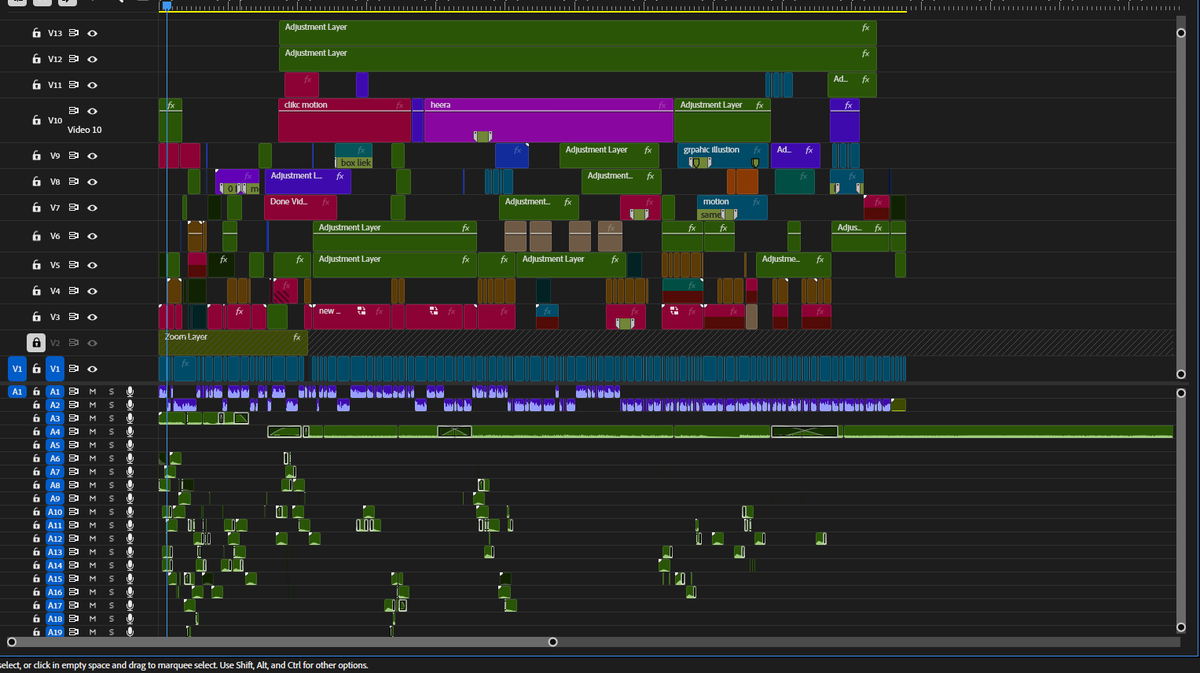This screenshot has width=1200, height=673.
Task: Toggle lock on track V10
Action: (36, 120)
